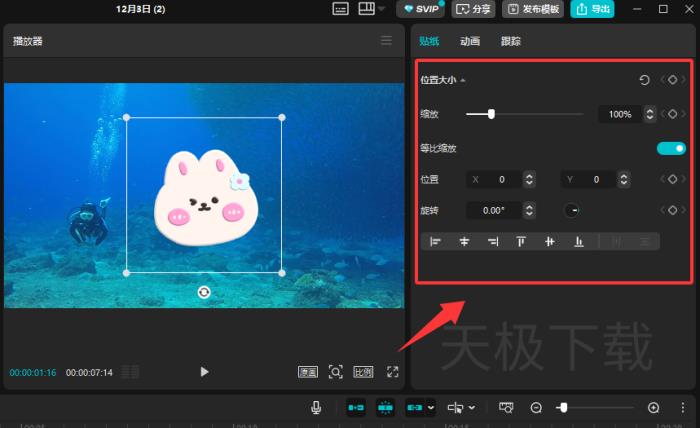
Task: Click the horizontal center align icon
Action: point(464,241)
